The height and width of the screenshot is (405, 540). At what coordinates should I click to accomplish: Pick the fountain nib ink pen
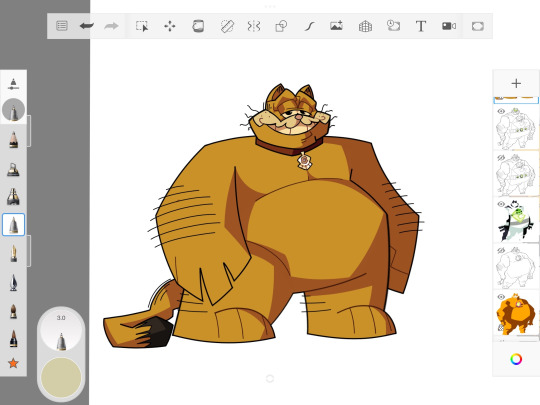(13, 253)
